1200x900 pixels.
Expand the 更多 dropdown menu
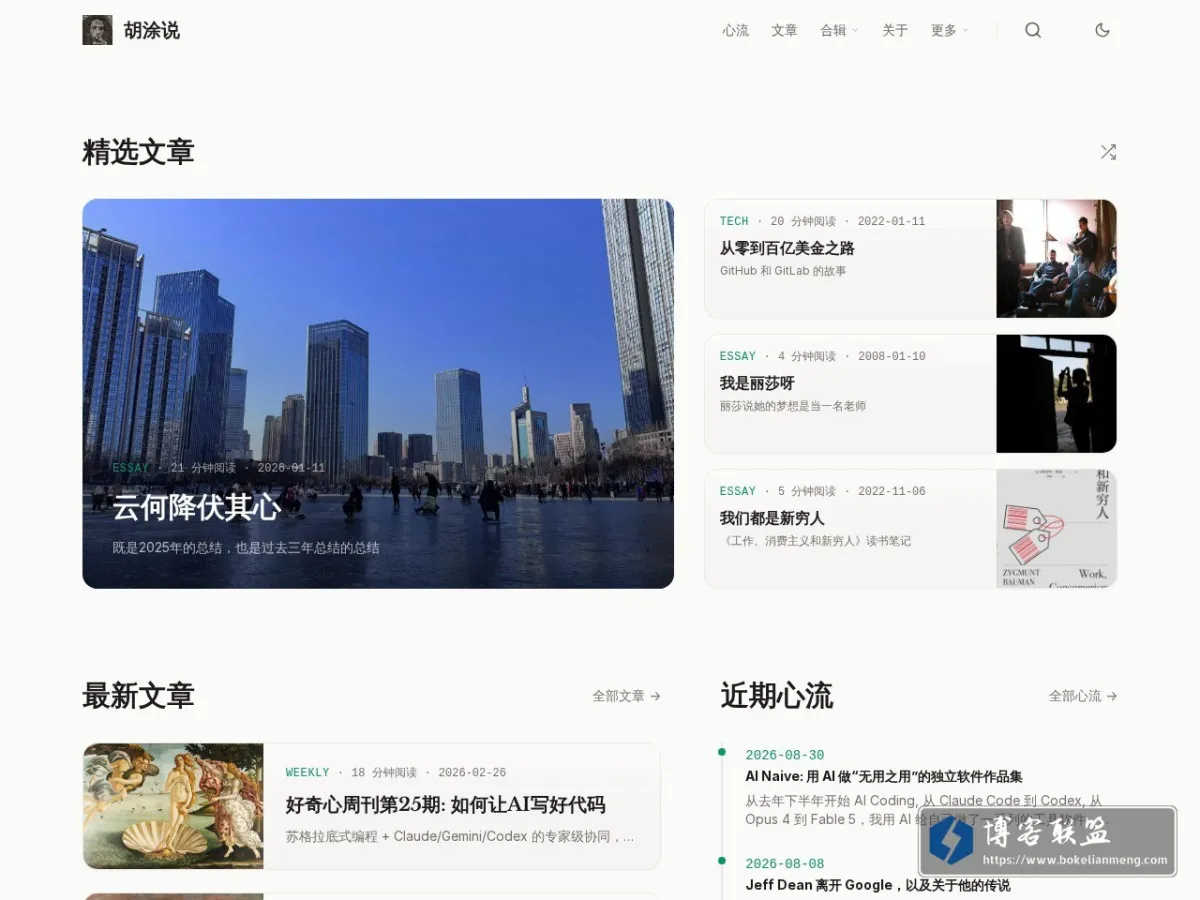(x=949, y=30)
